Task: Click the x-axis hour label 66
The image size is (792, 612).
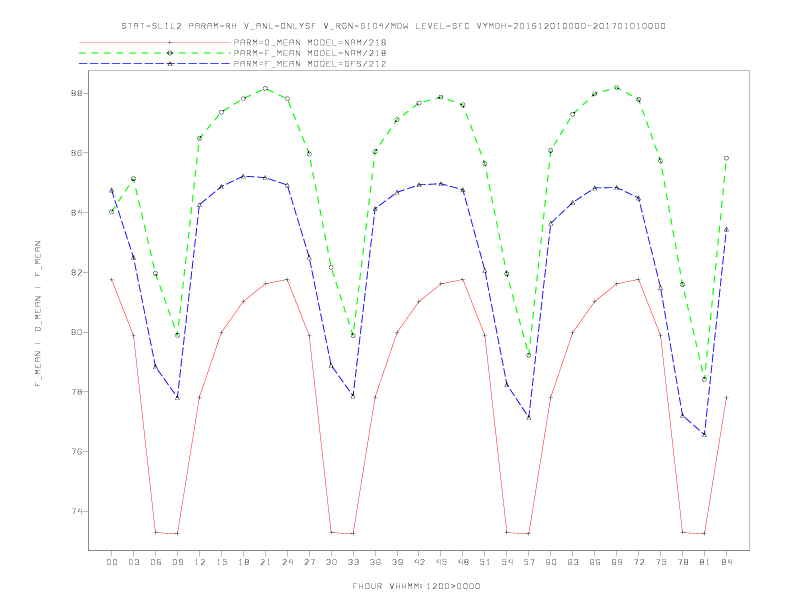Action: [595, 562]
